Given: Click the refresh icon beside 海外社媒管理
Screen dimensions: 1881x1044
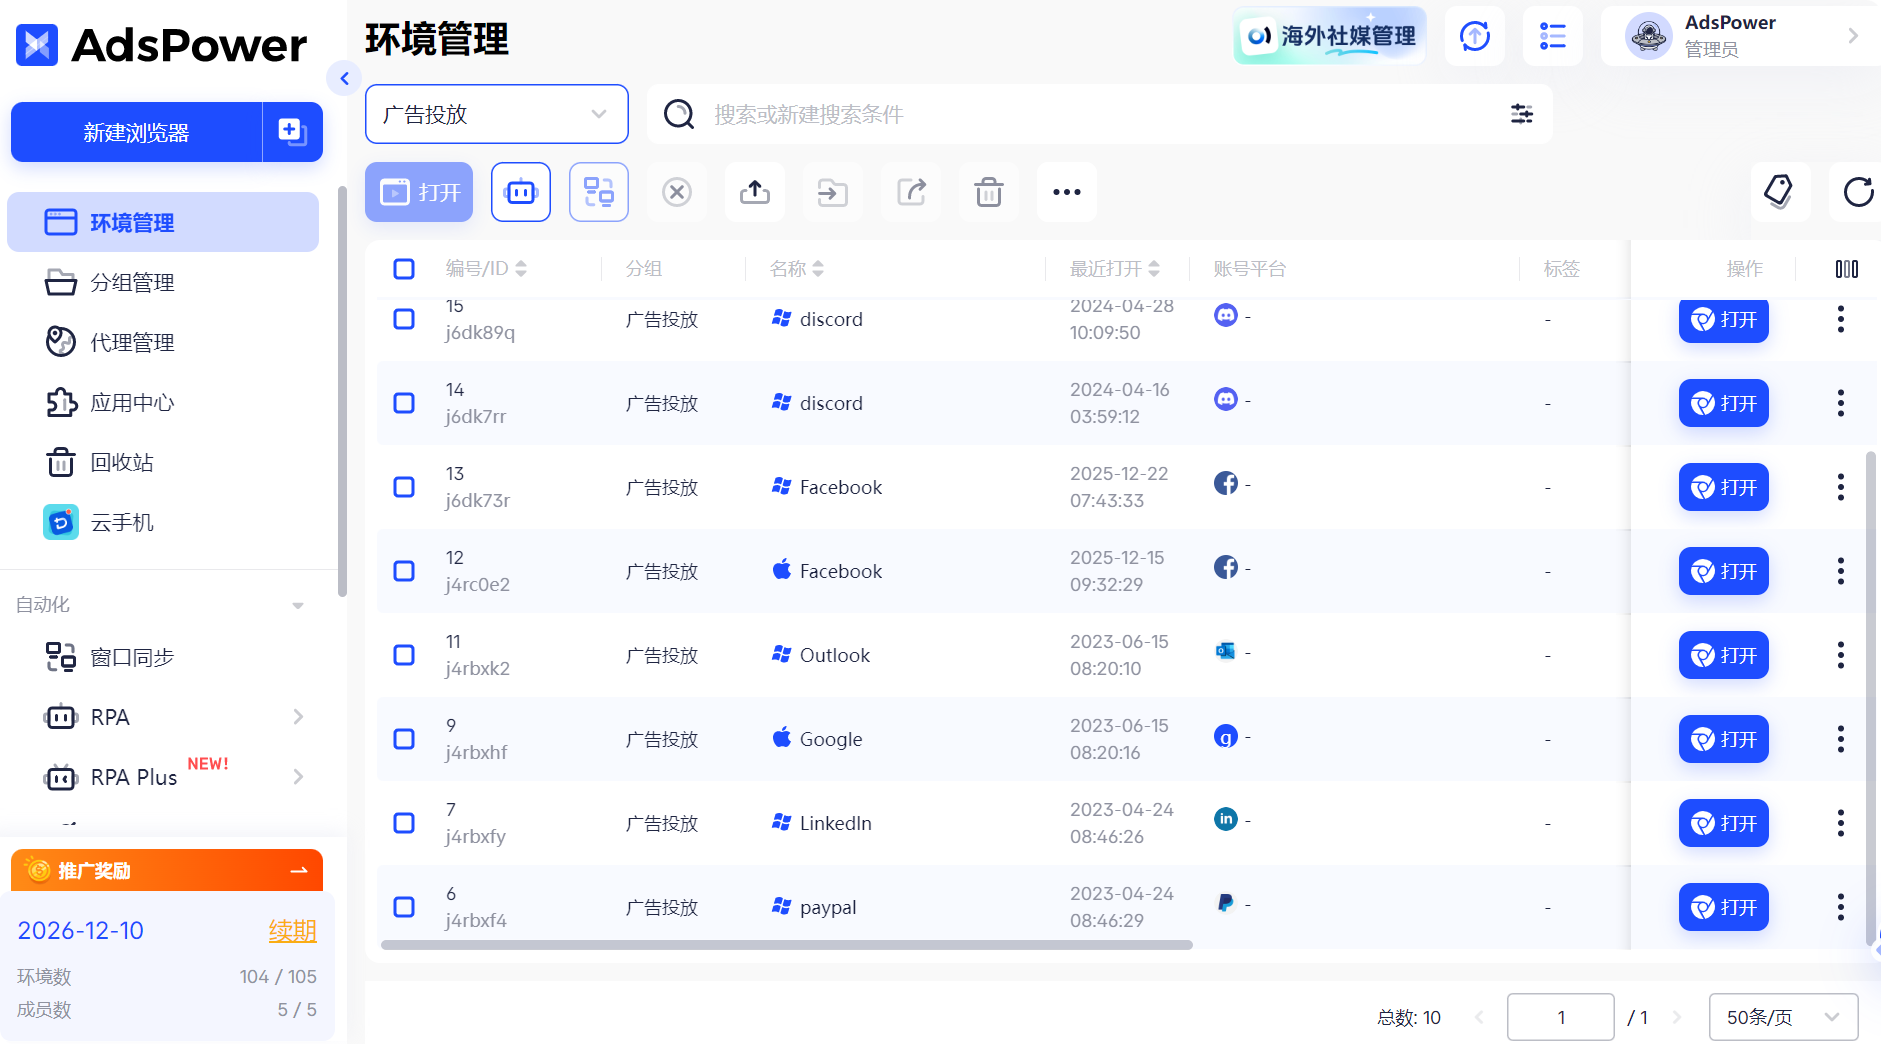Looking at the screenshot, I should pos(1474,35).
